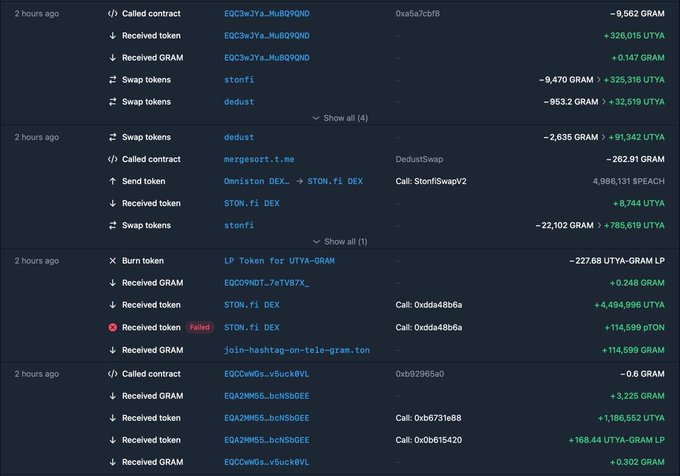The height and width of the screenshot is (476, 680).
Task: Click up-arrow icon on Send token row
Action: coord(112,181)
